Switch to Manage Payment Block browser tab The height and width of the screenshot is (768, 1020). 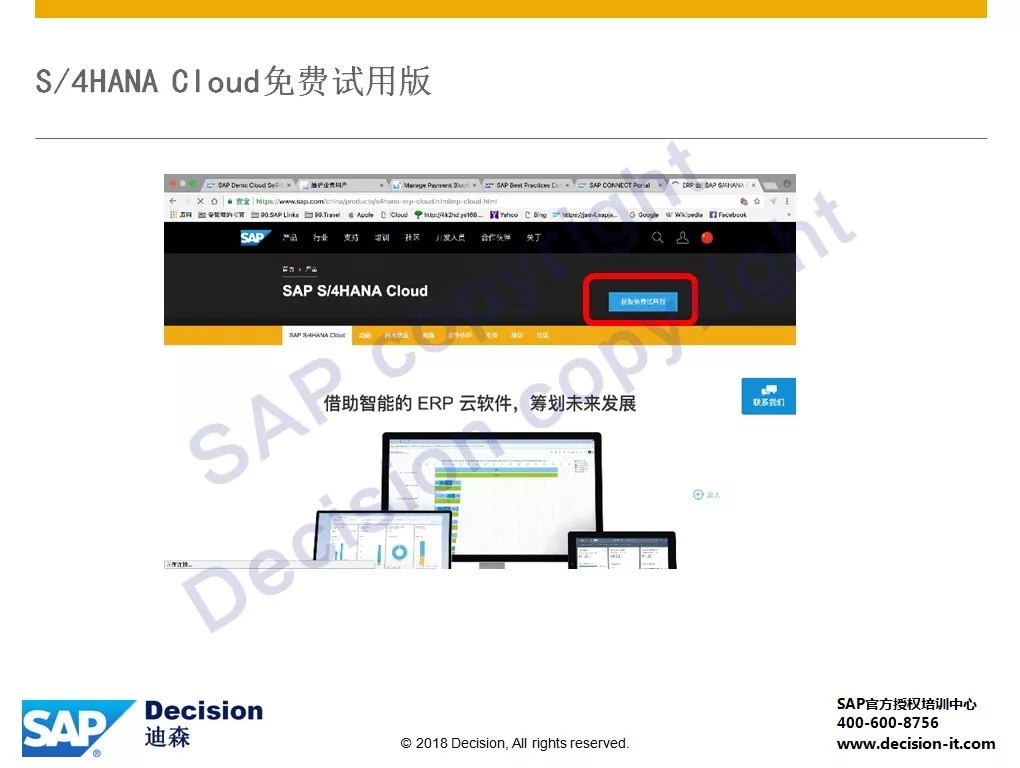[435, 185]
